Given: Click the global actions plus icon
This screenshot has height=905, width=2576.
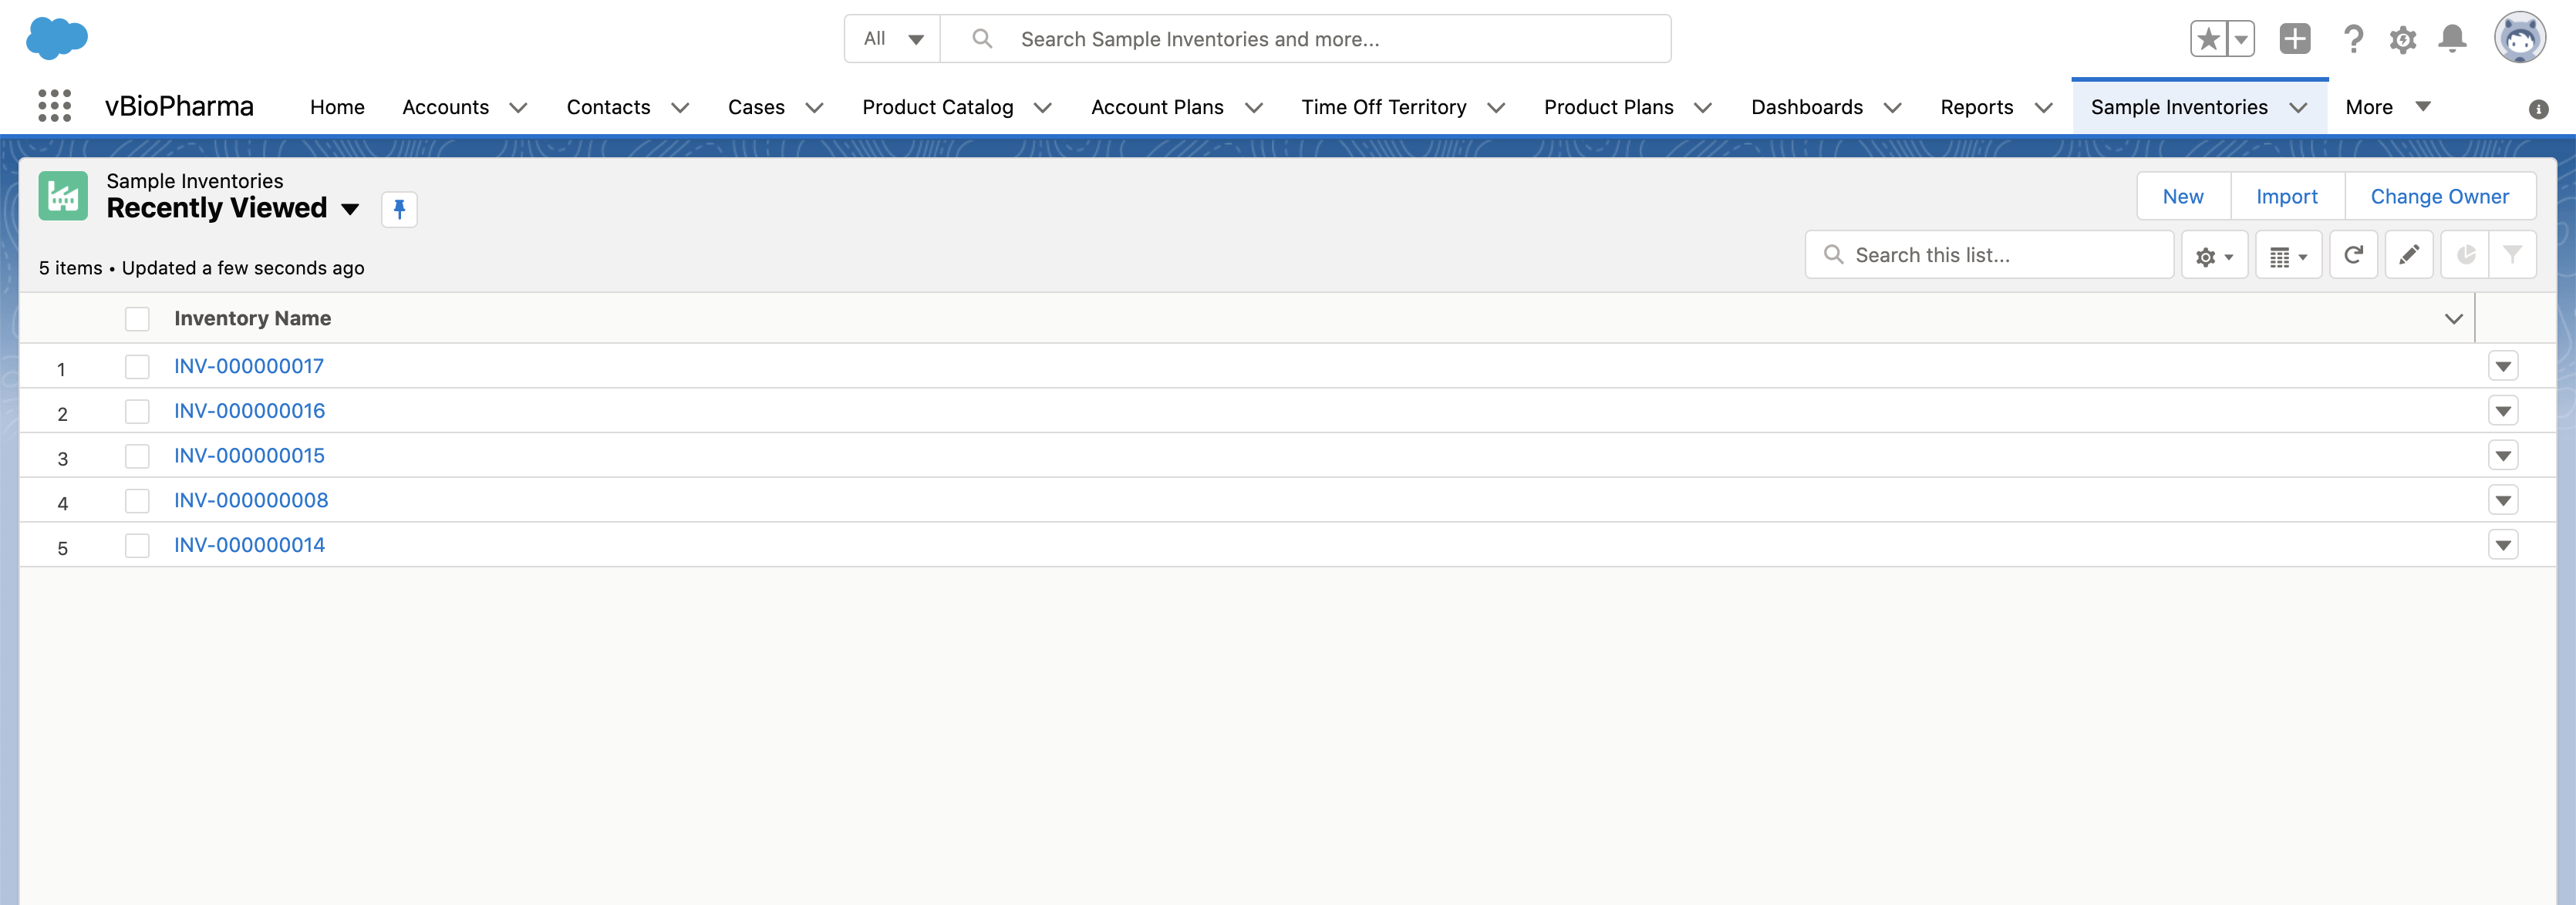Looking at the screenshot, I should 2294,39.
